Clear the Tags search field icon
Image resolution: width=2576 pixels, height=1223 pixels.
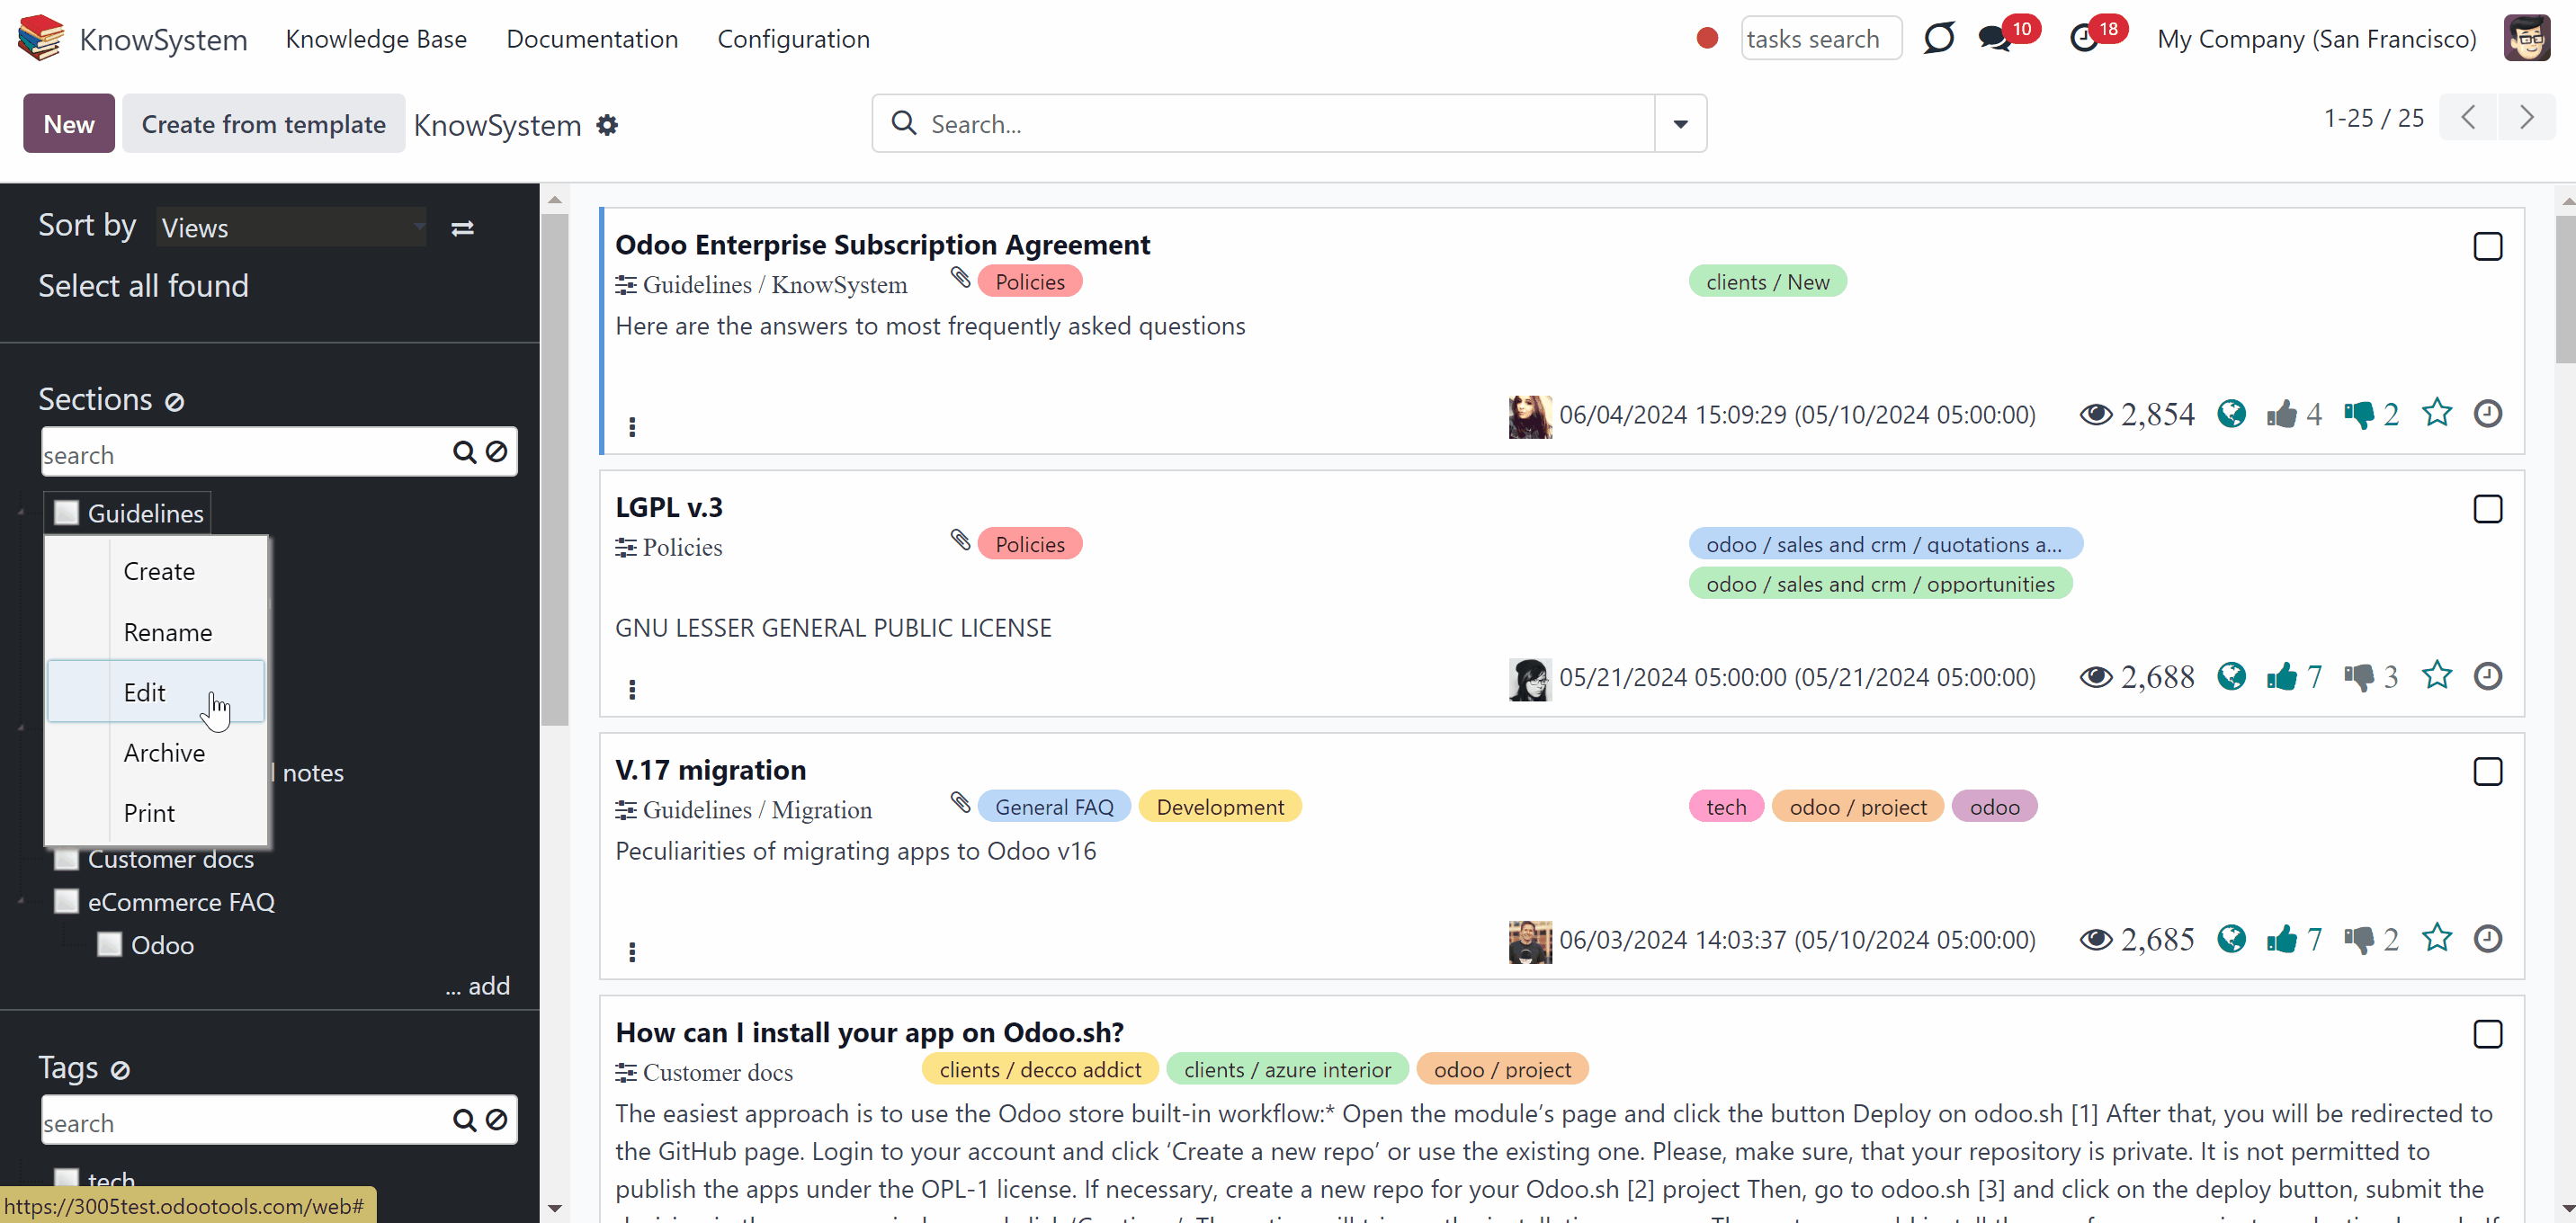[x=496, y=1120]
